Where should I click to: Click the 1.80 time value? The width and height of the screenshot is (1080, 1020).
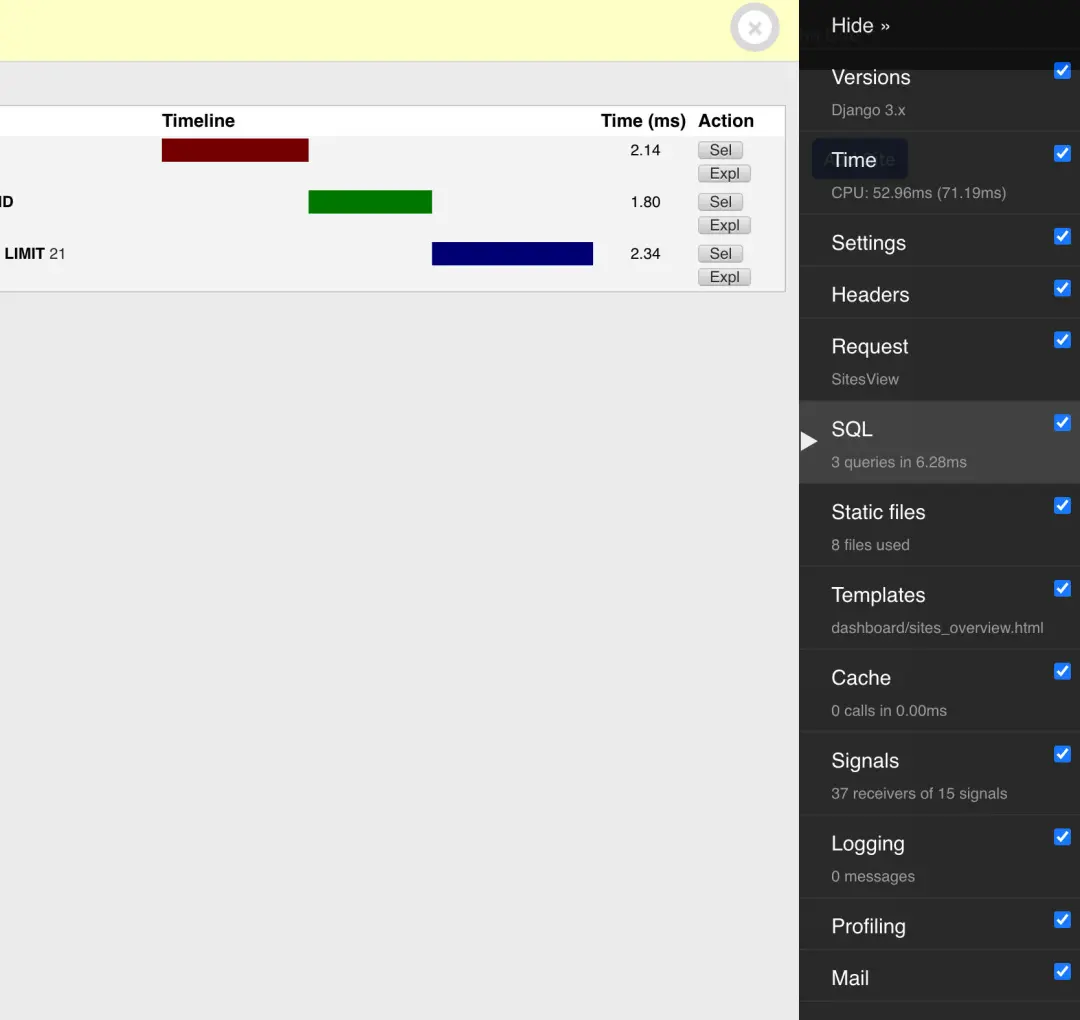[645, 202]
